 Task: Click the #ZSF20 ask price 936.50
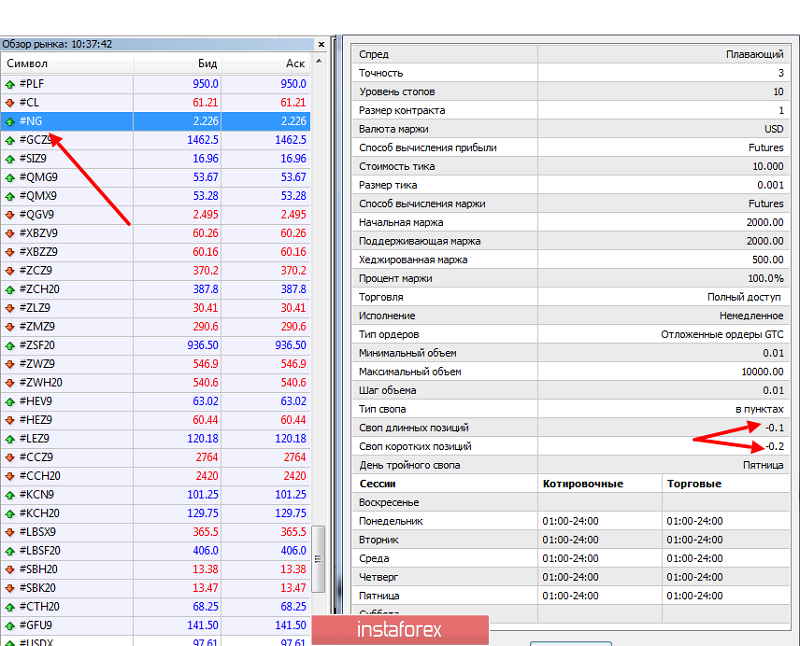[x=291, y=345]
